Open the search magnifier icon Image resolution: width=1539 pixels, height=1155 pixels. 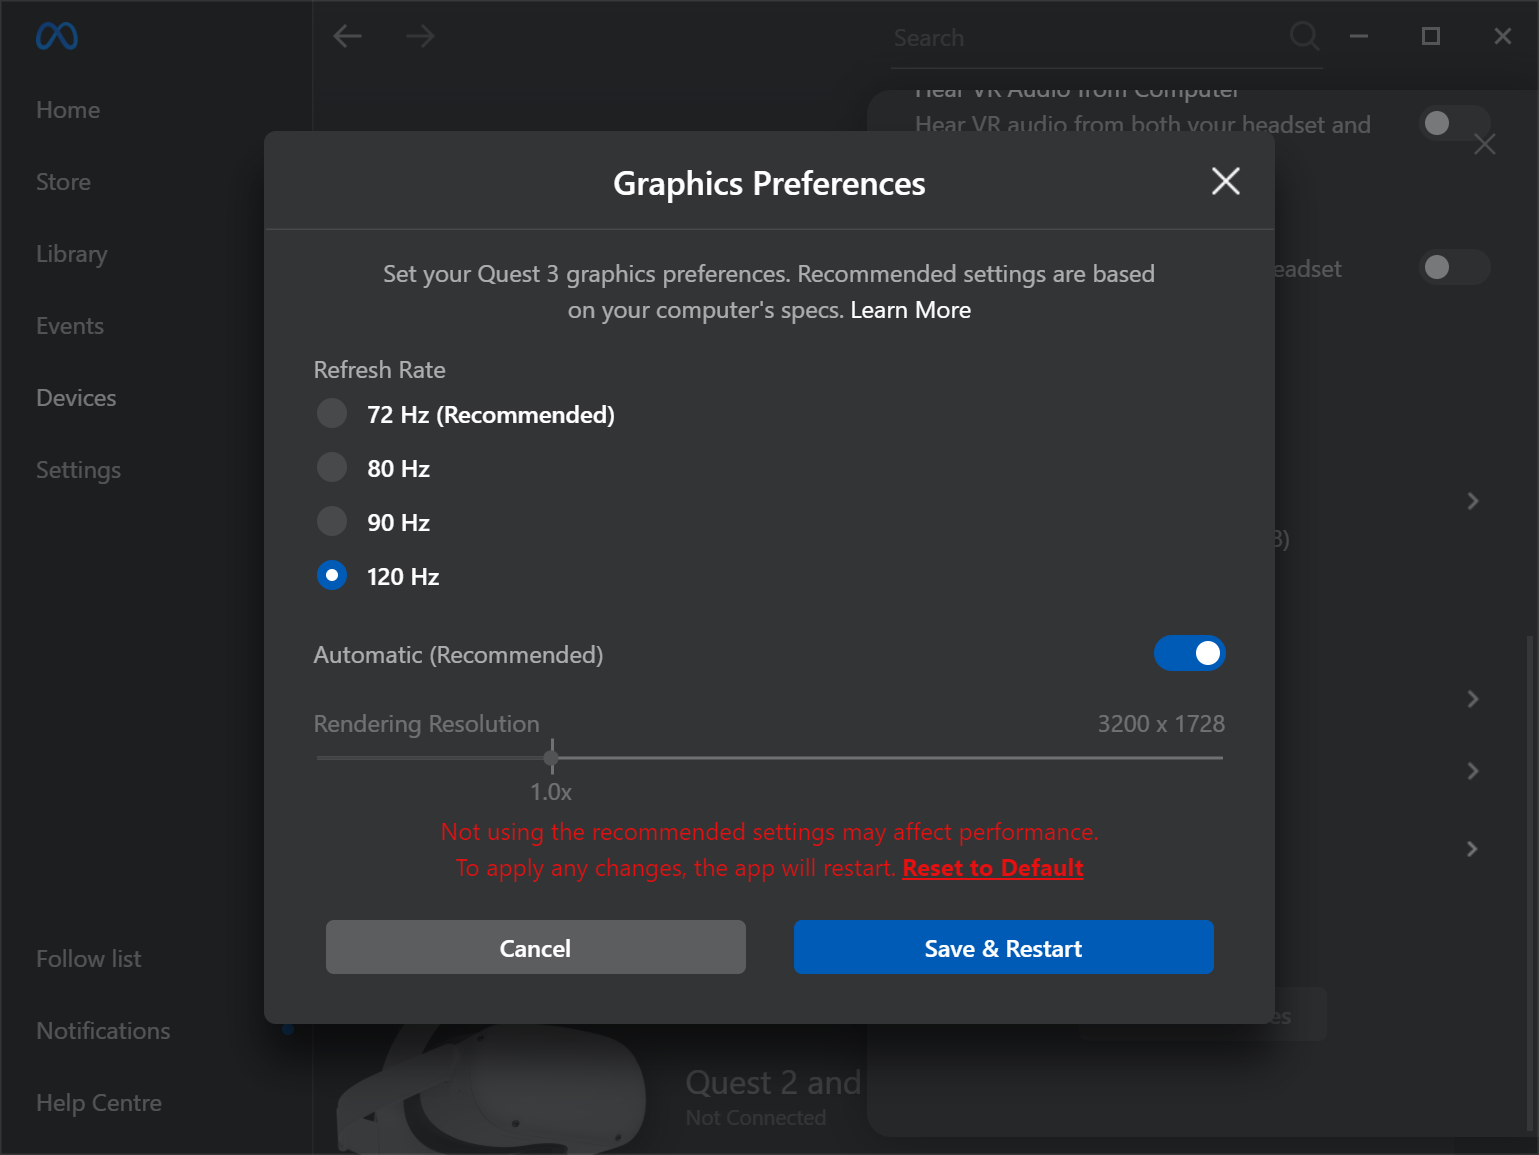click(x=1304, y=36)
